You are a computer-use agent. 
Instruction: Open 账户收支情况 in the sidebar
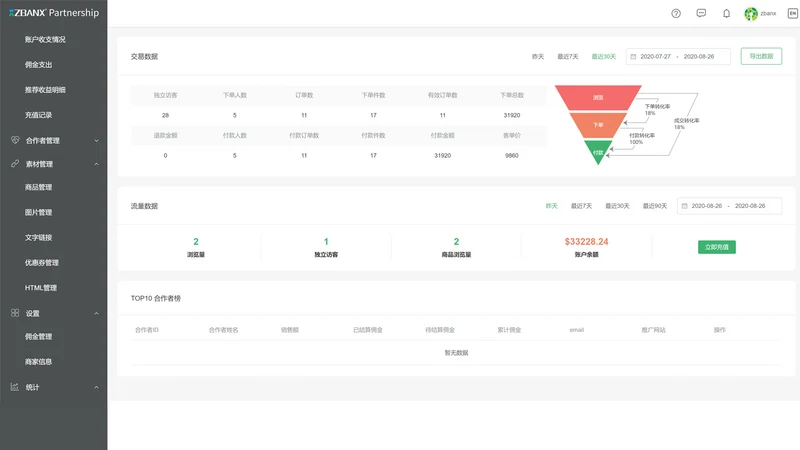coord(45,39)
